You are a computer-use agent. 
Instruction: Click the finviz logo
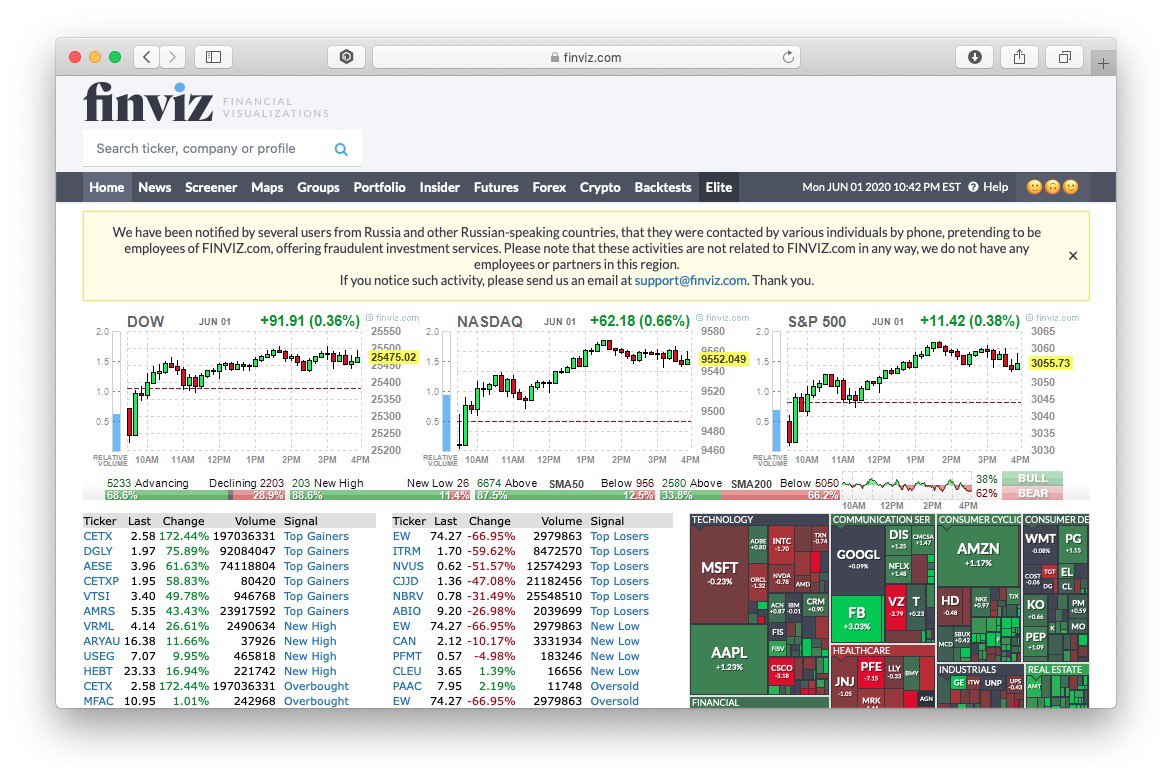coord(148,102)
